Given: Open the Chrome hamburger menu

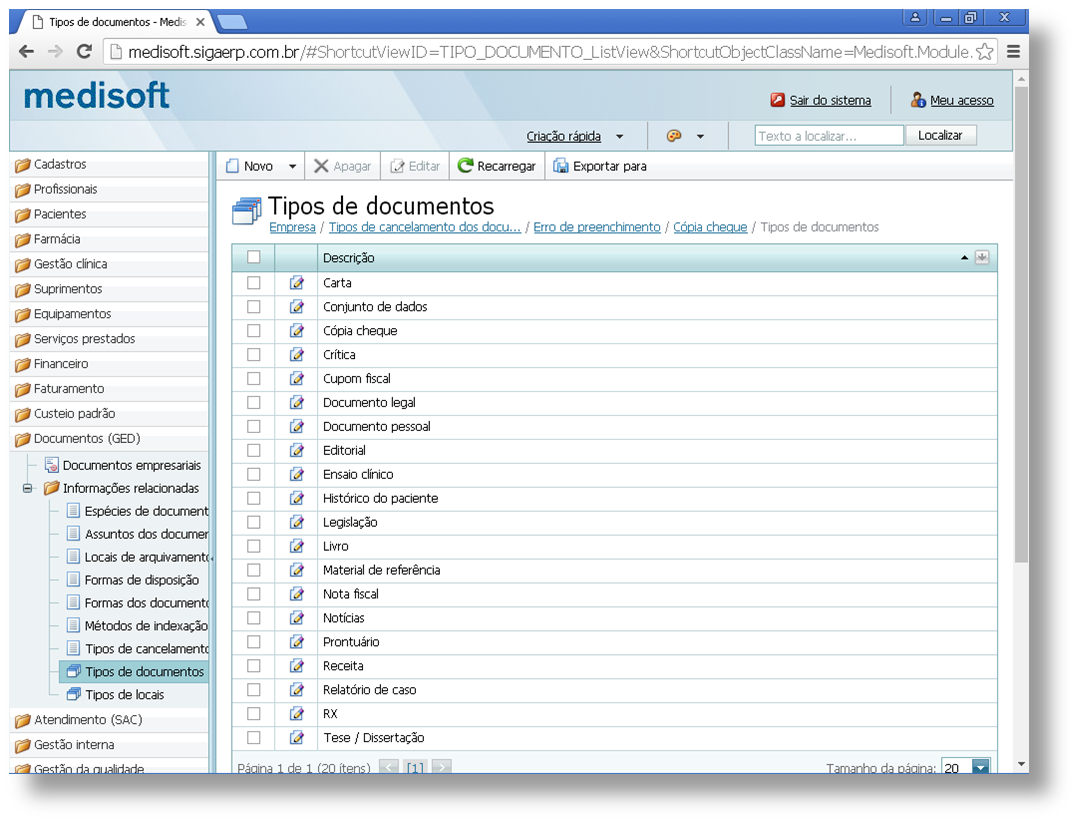Looking at the screenshot, I should click(1013, 52).
